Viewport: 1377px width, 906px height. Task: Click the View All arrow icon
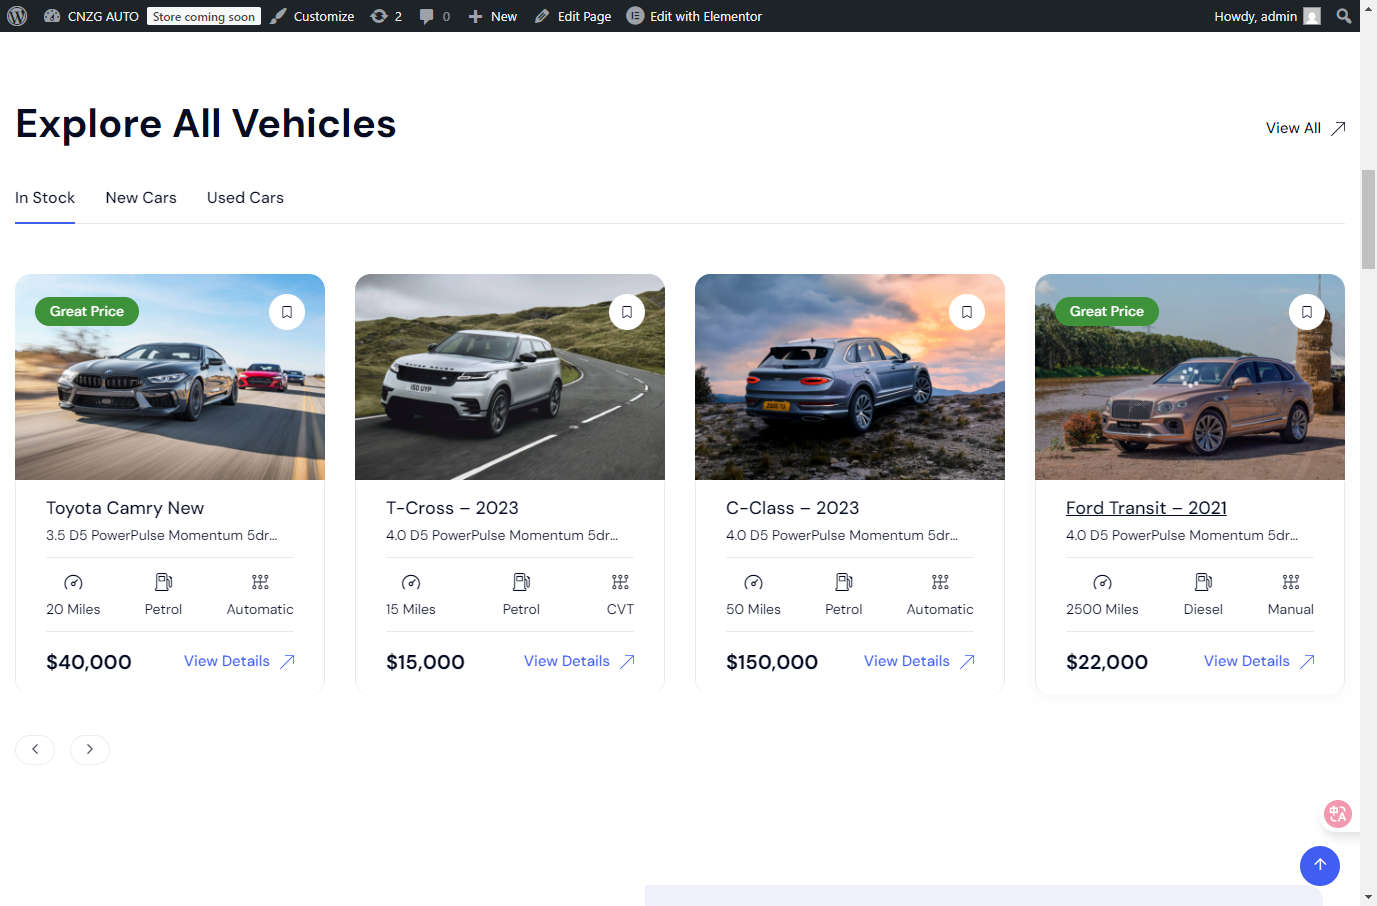point(1338,128)
